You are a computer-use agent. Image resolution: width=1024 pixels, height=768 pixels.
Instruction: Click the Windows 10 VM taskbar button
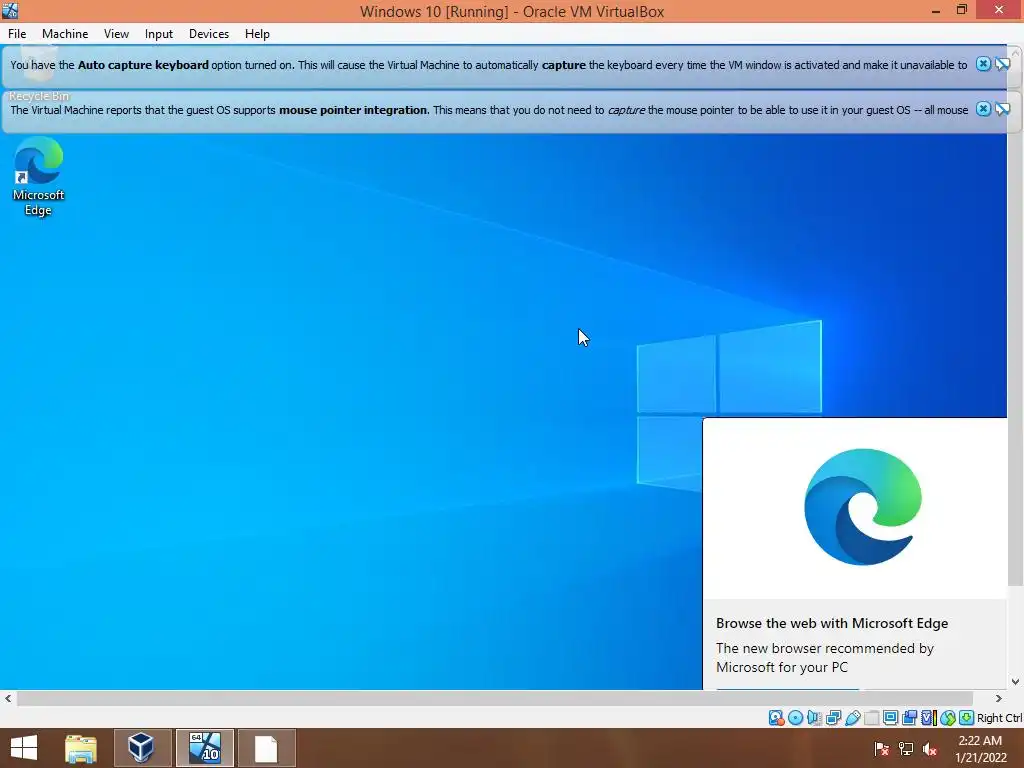point(204,748)
